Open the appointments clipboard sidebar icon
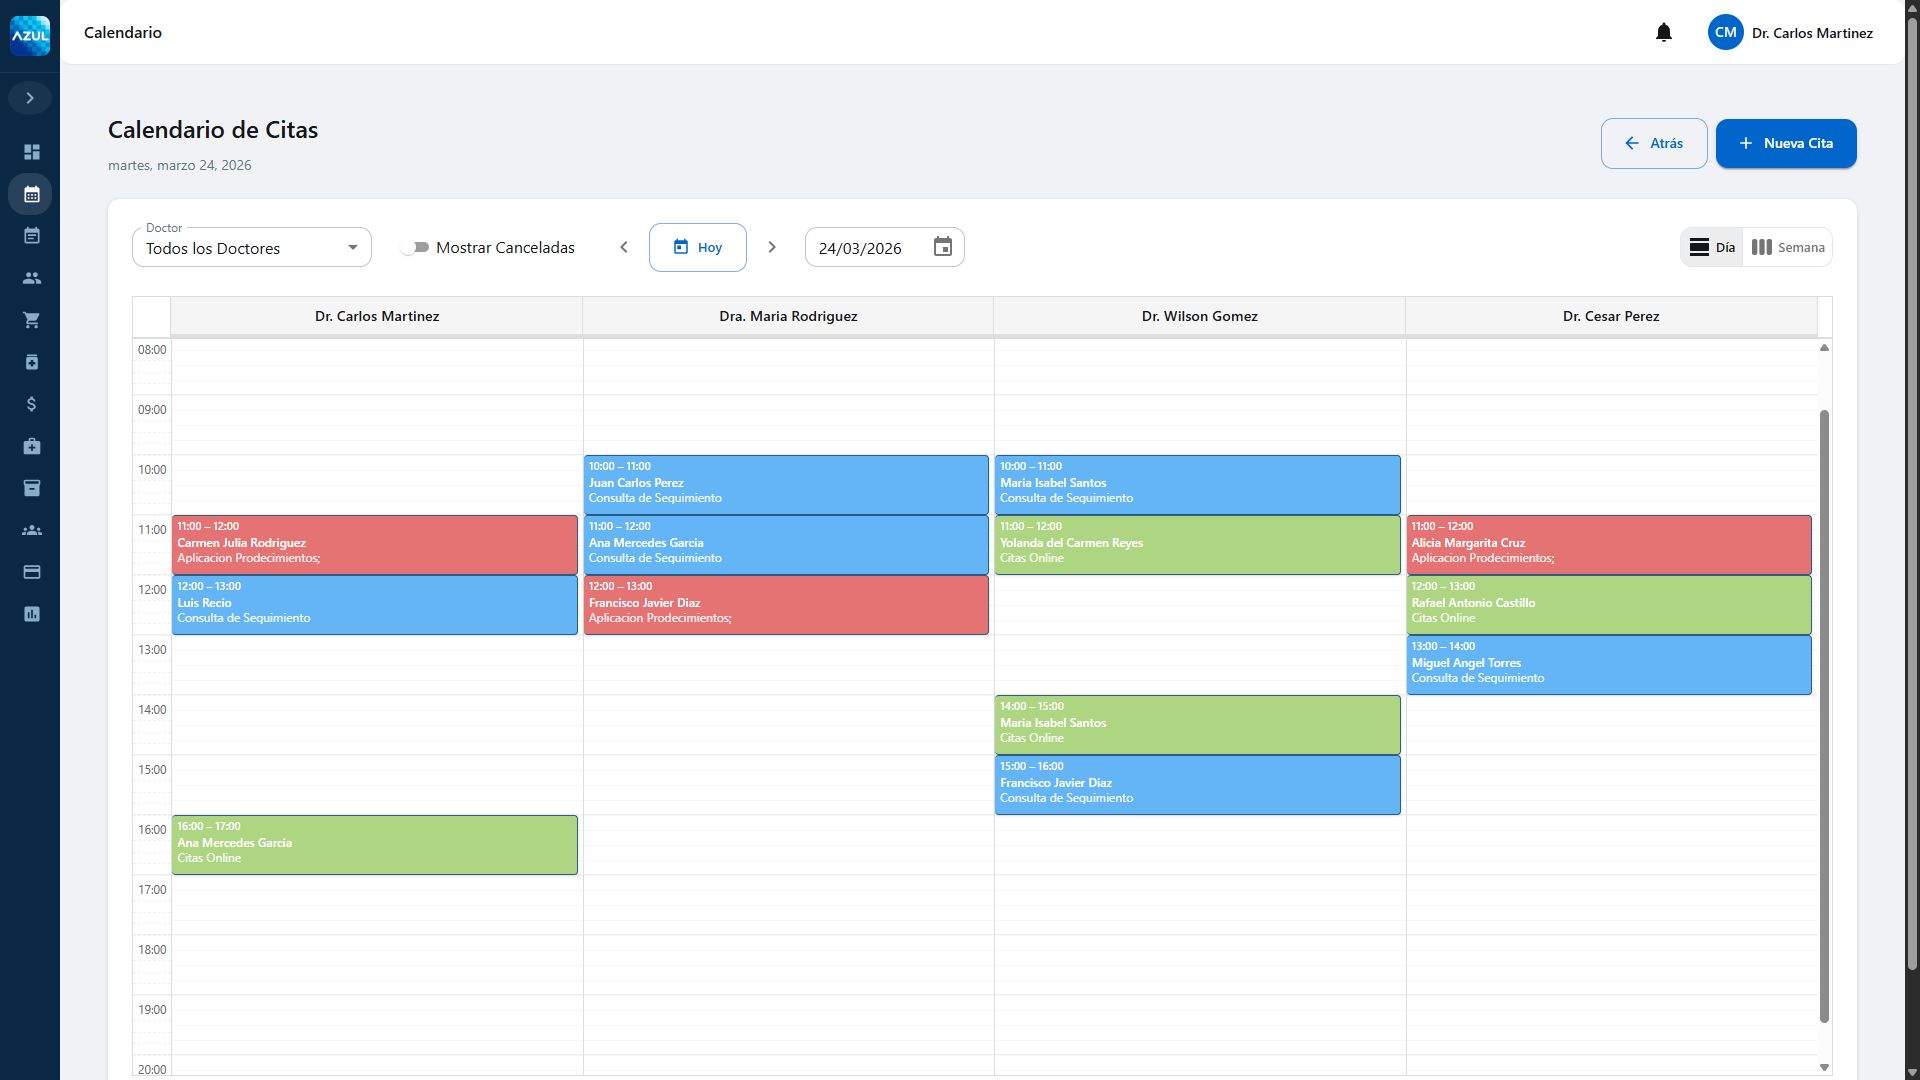Screen dimensions: 1920x1080 31,236
